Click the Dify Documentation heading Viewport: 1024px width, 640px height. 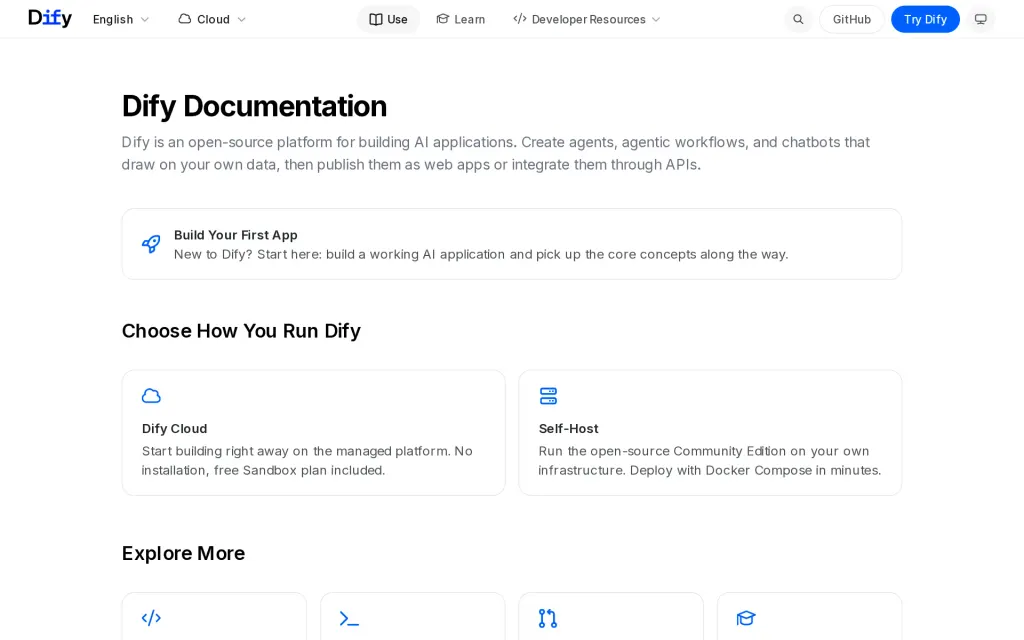pyautogui.click(x=254, y=106)
